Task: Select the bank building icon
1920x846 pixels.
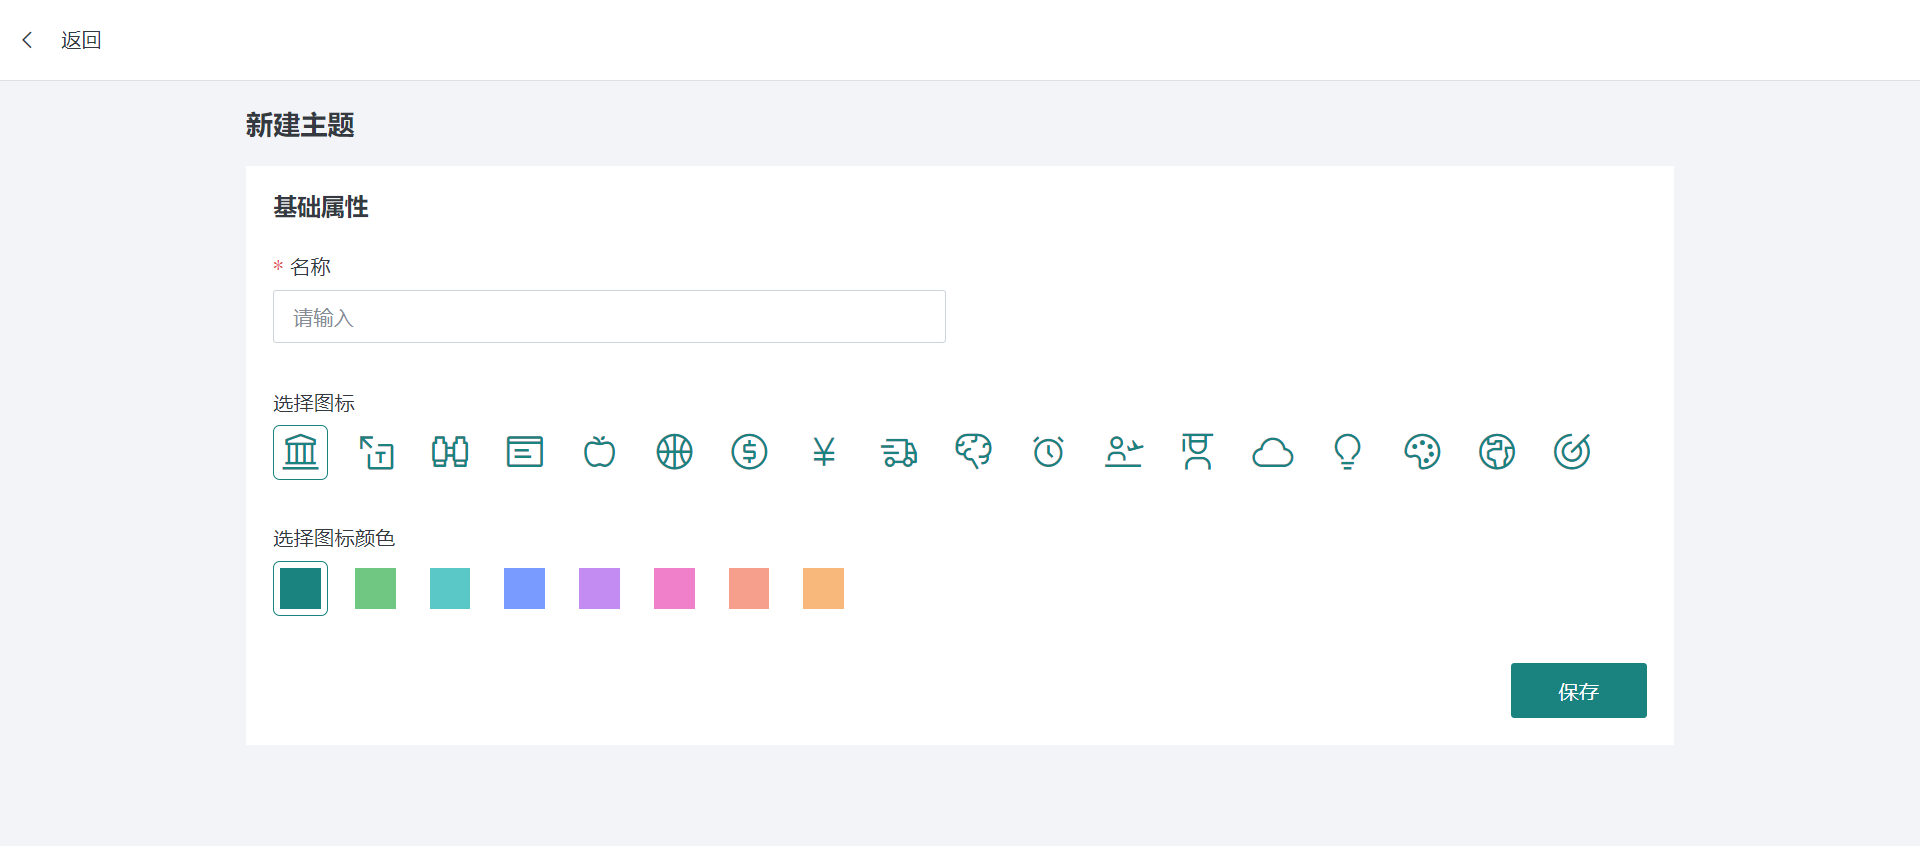Action: coord(300,452)
